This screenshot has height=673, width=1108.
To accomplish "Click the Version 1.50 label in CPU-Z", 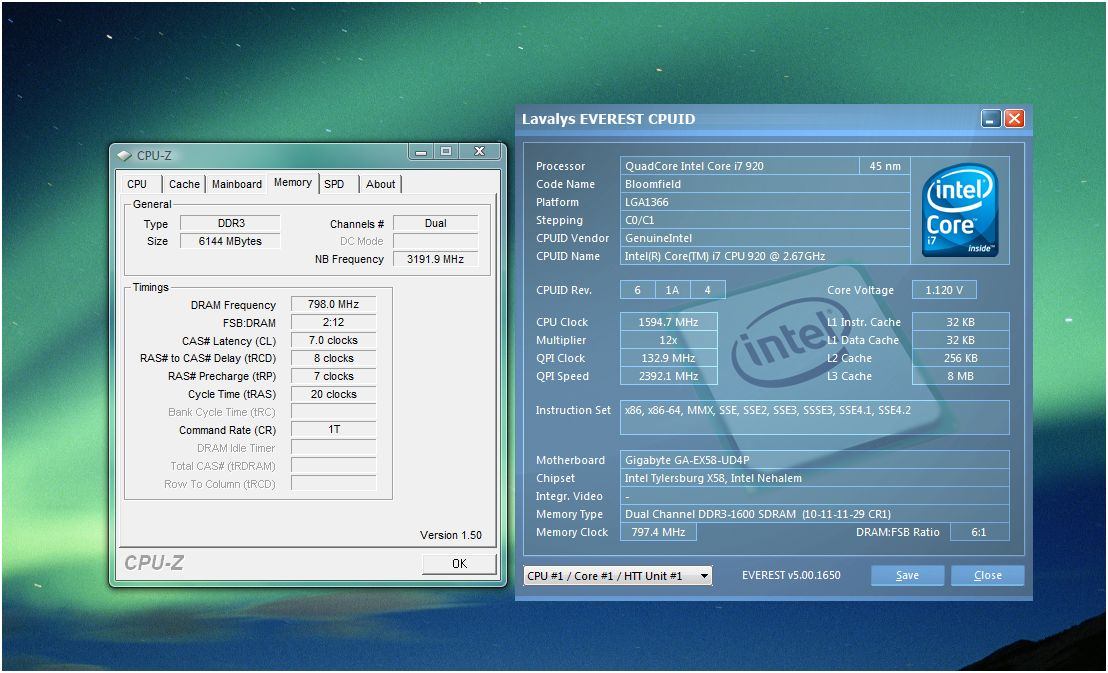I will pyautogui.click(x=451, y=535).
